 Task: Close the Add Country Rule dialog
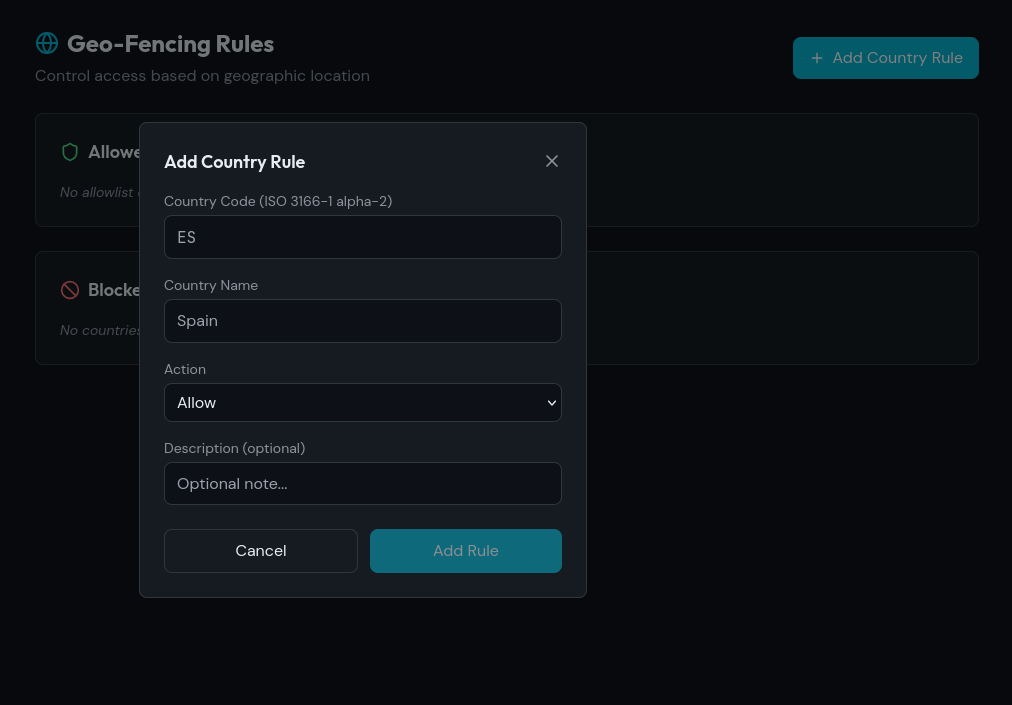[552, 161]
